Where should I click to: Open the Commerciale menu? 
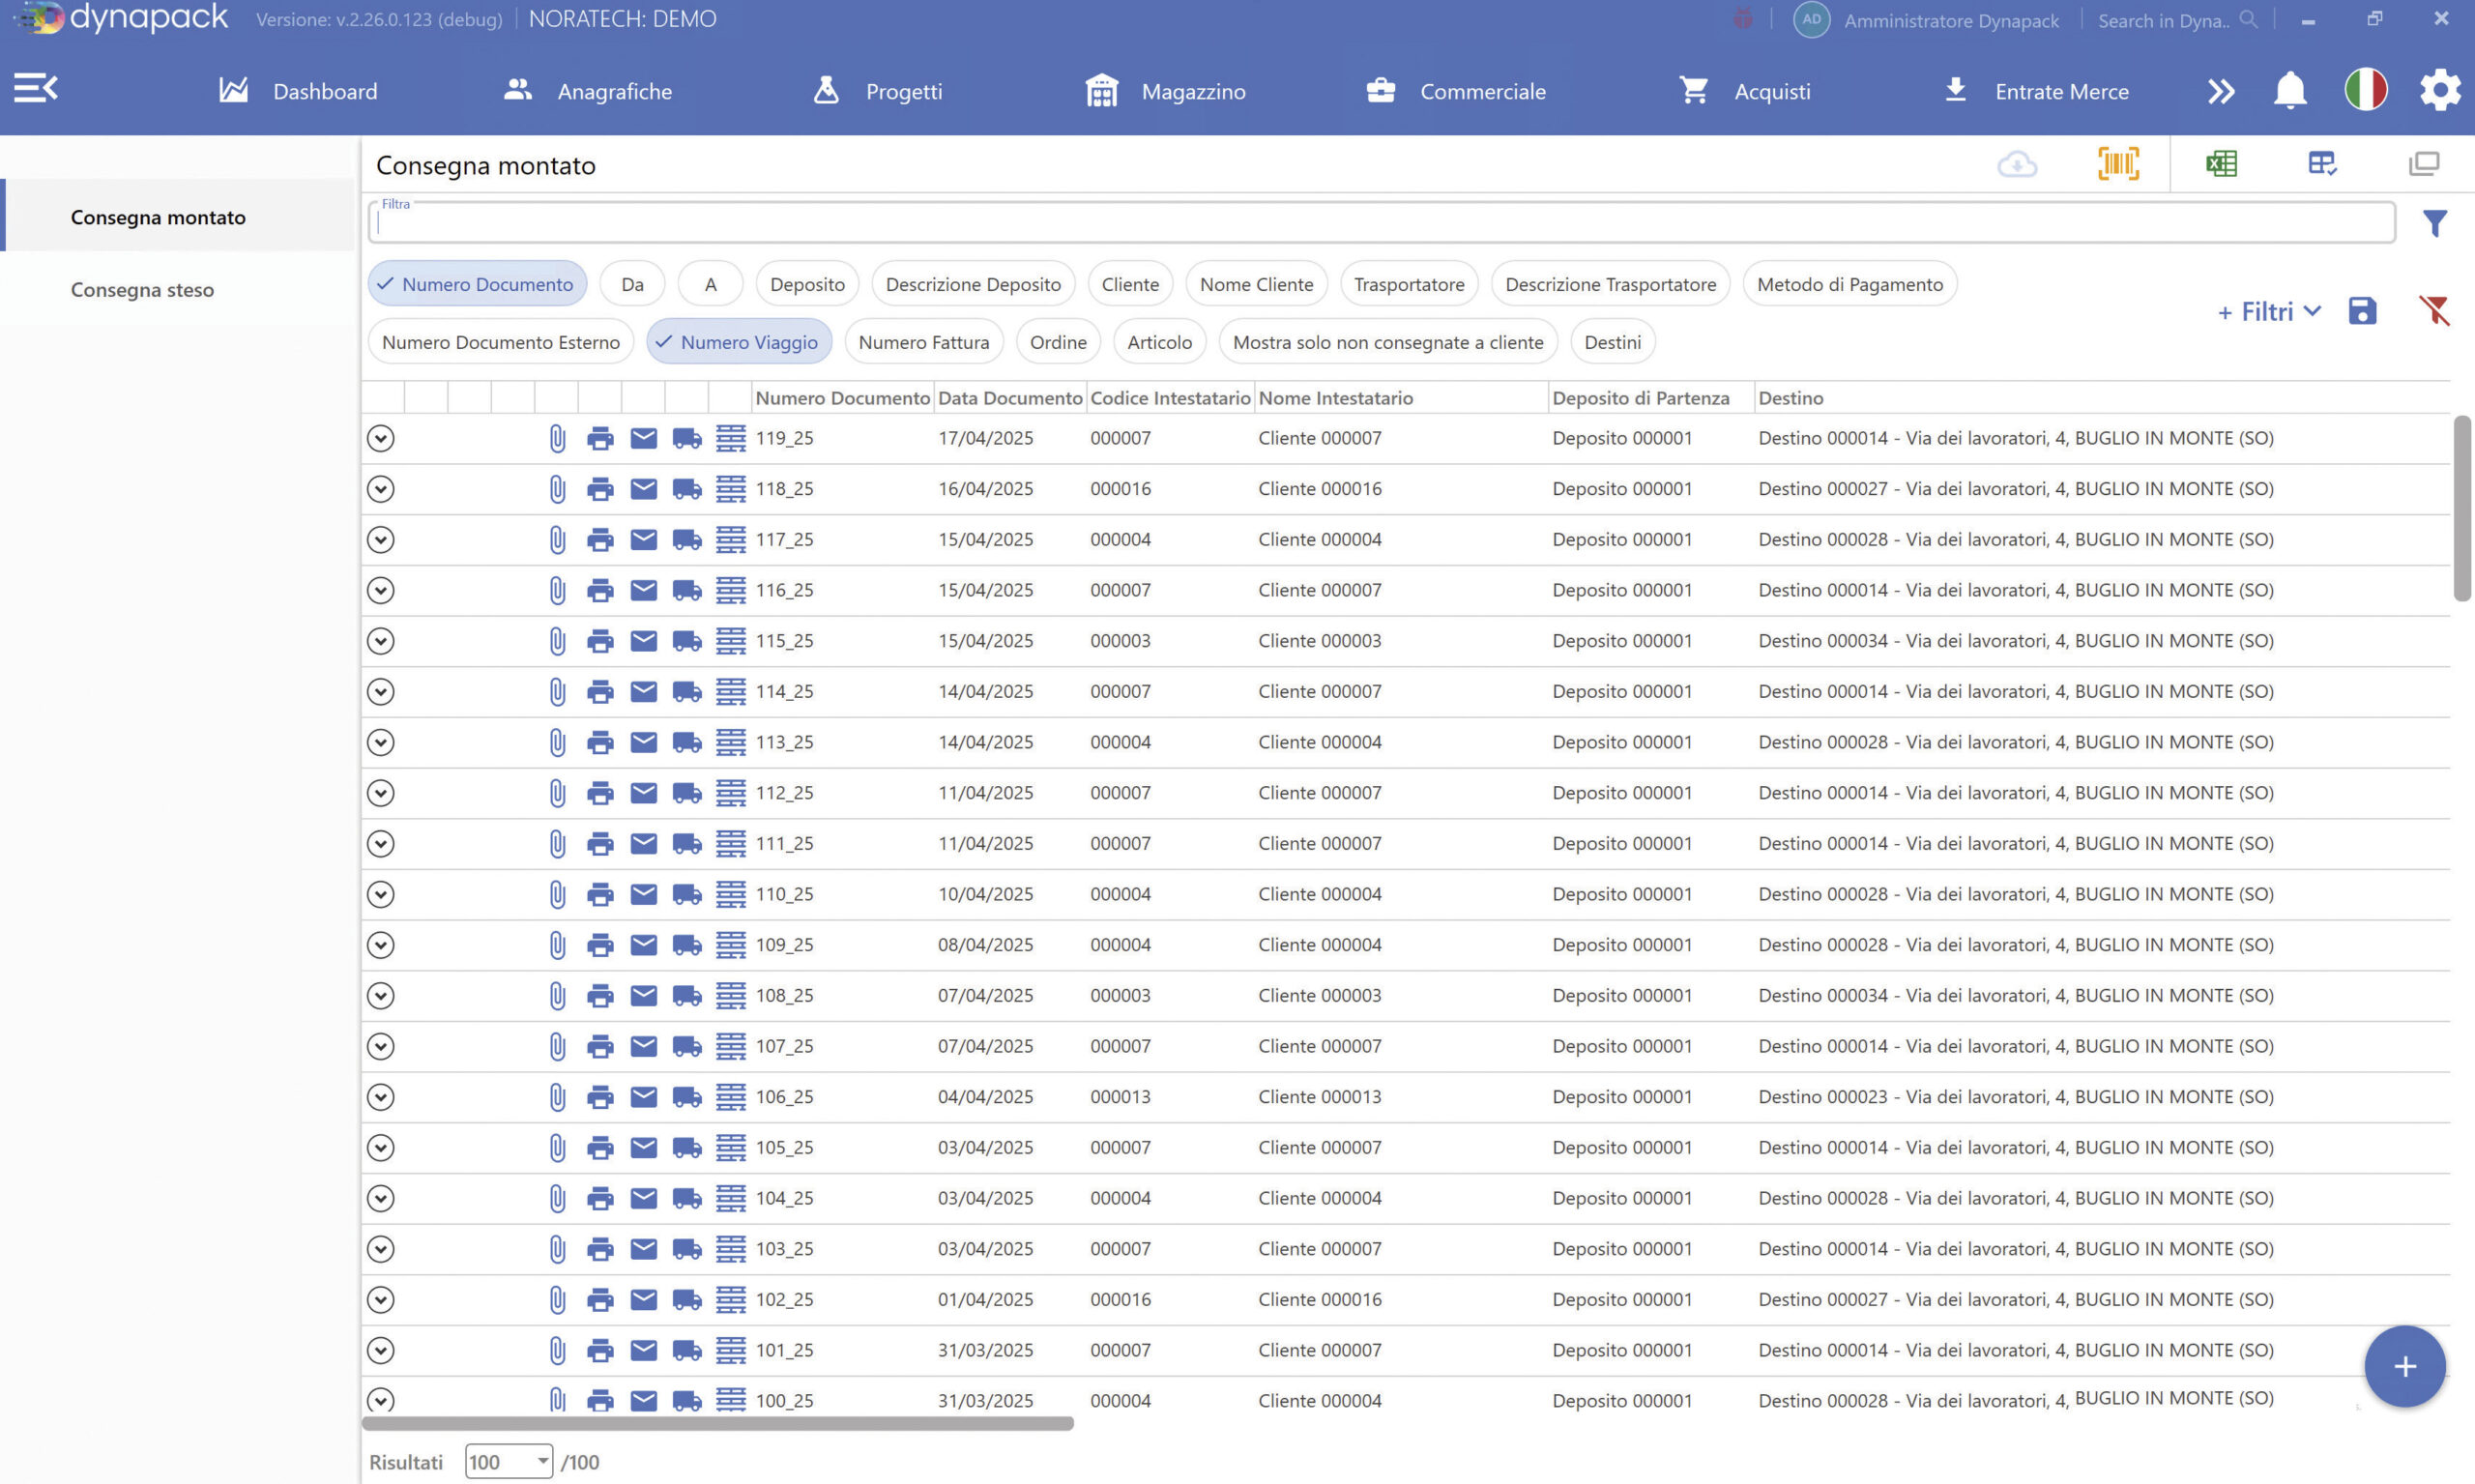1456,91
